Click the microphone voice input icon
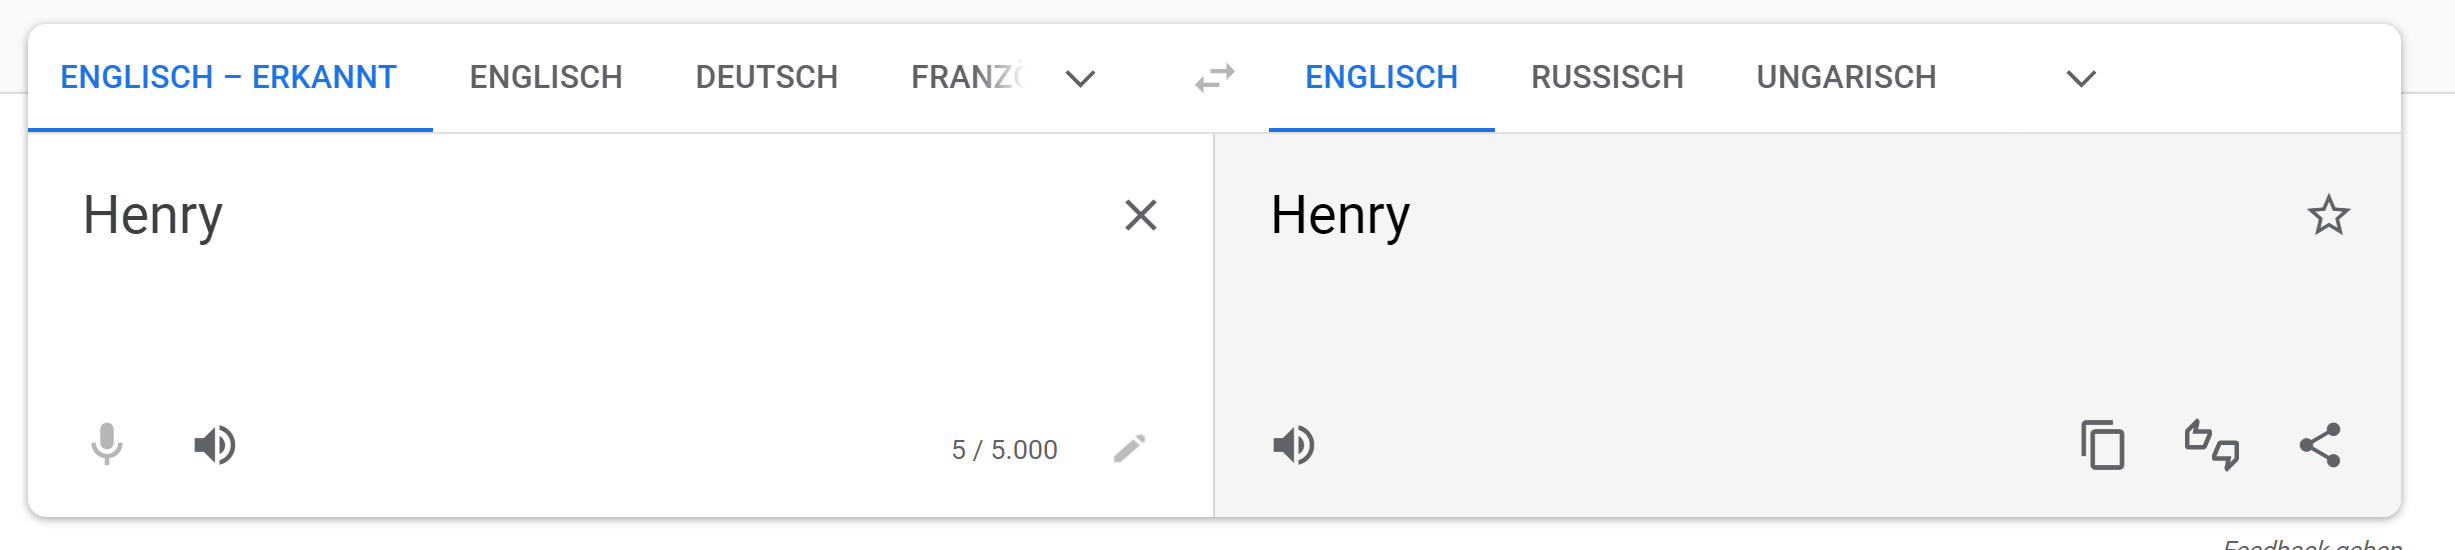2455x550 pixels. (107, 445)
